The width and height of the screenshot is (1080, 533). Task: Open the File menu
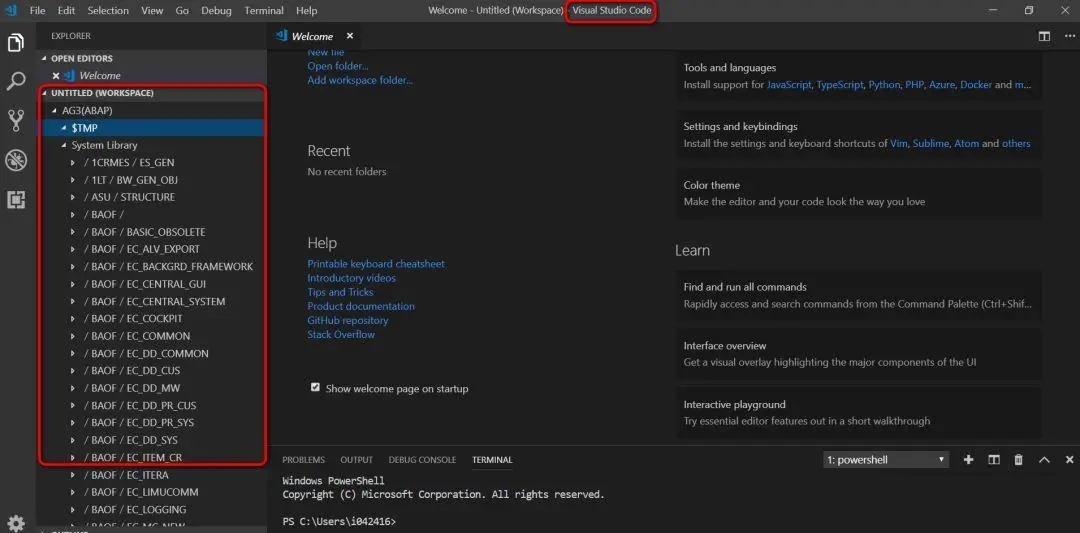(37, 10)
